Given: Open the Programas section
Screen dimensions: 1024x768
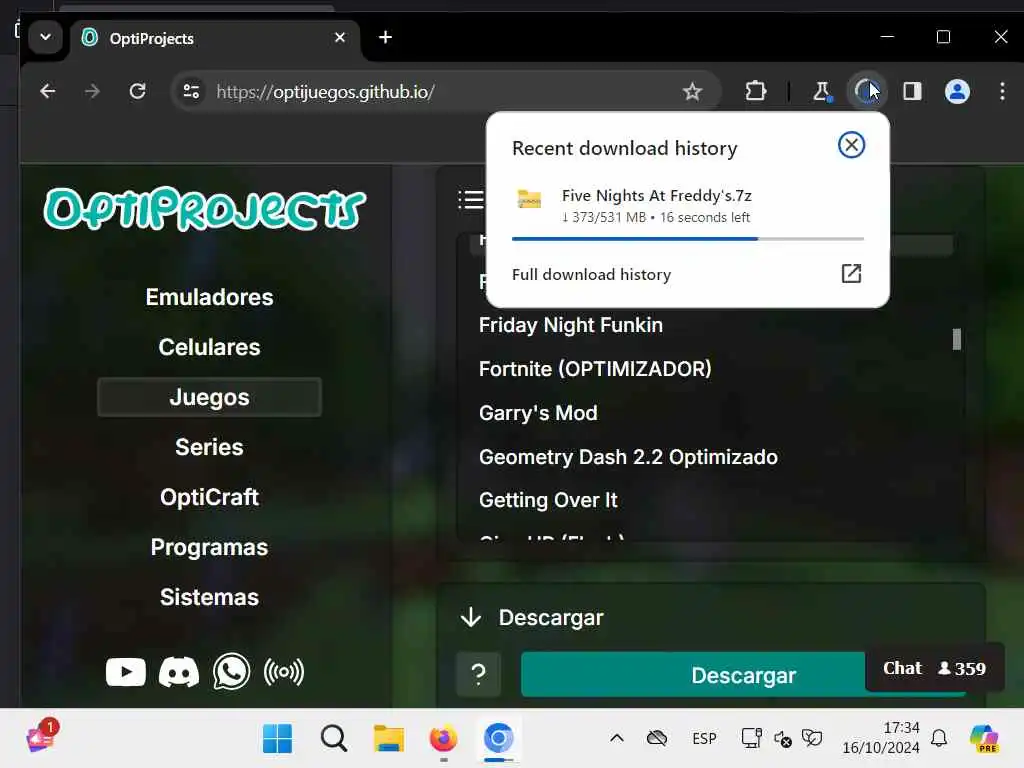Looking at the screenshot, I should pyautogui.click(x=209, y=547).
